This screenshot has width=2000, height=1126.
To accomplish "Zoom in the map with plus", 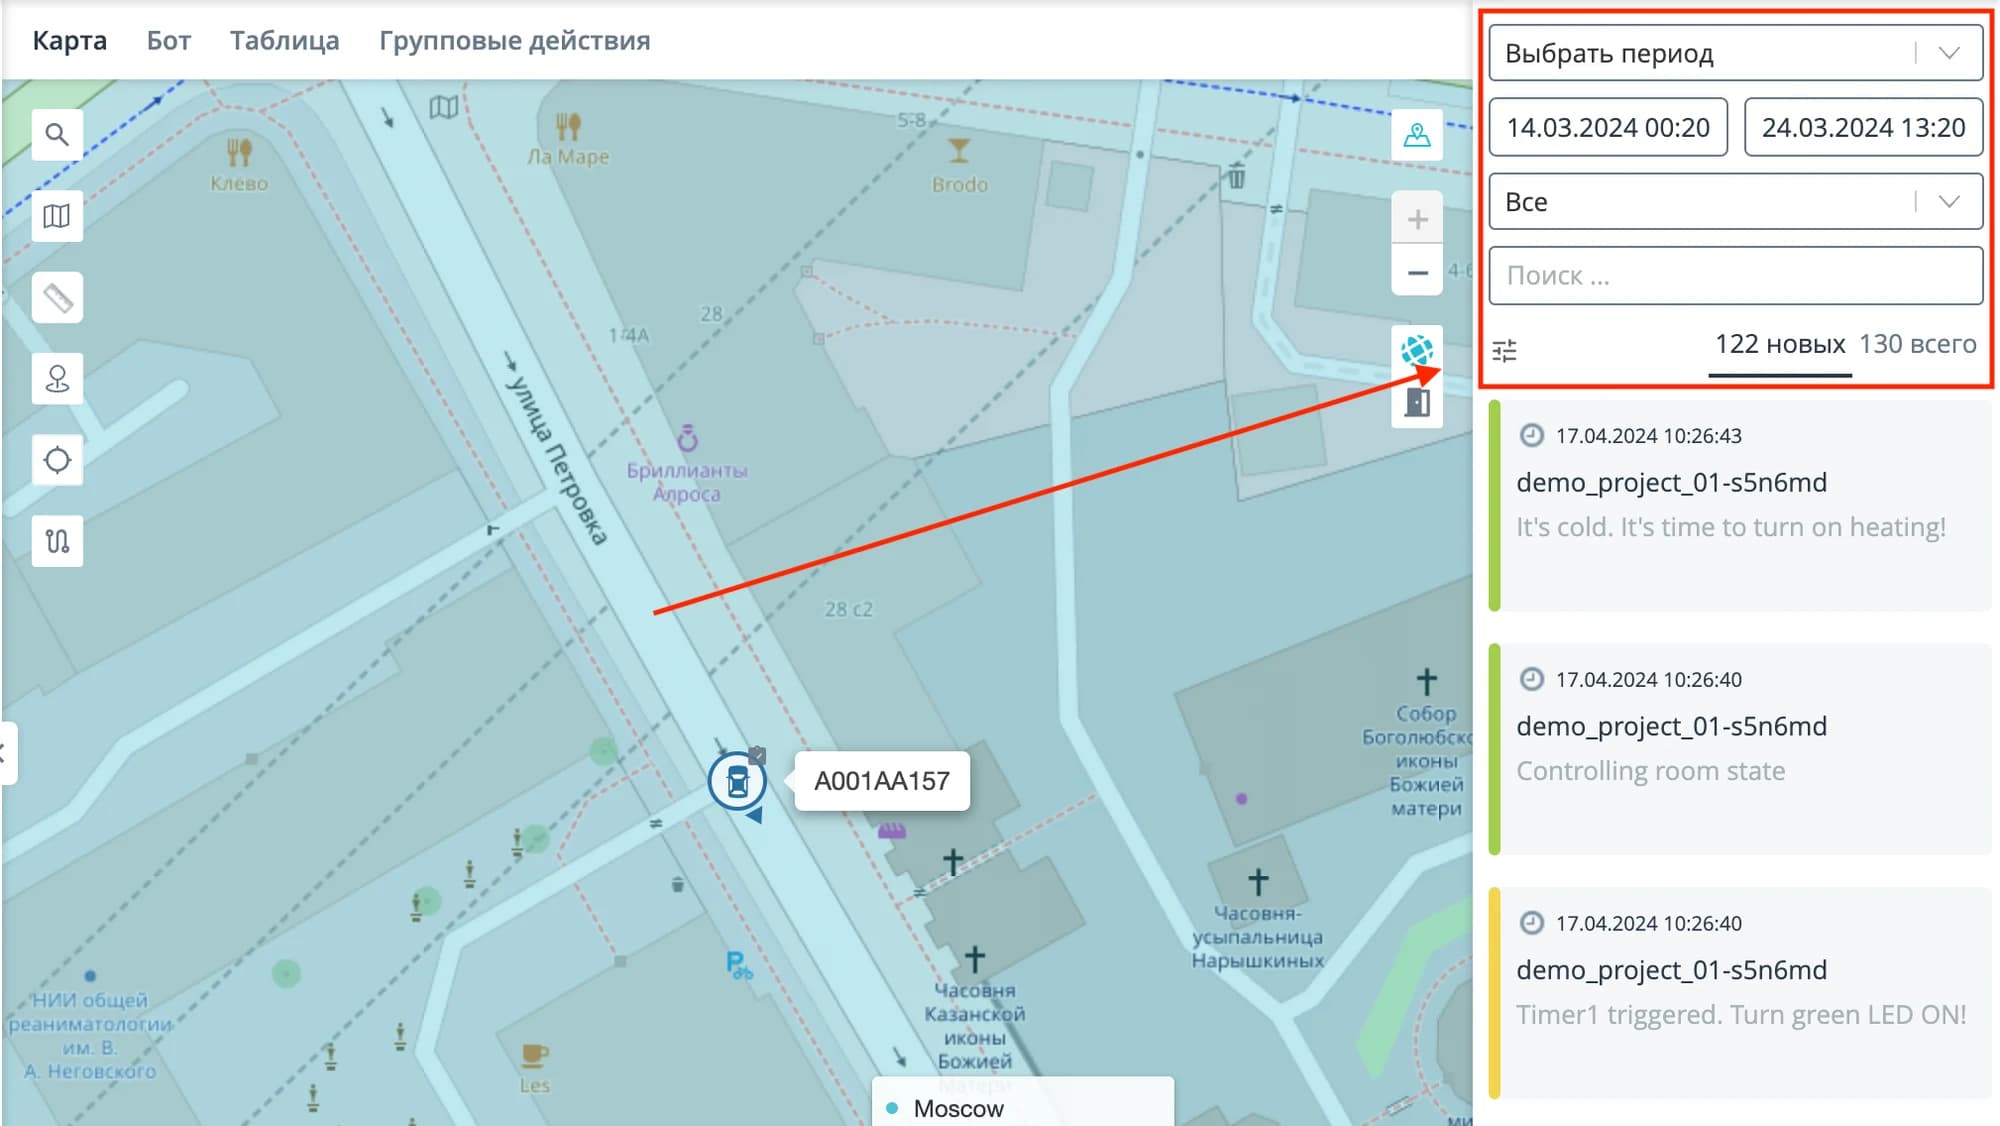I will pos(1416,219).
